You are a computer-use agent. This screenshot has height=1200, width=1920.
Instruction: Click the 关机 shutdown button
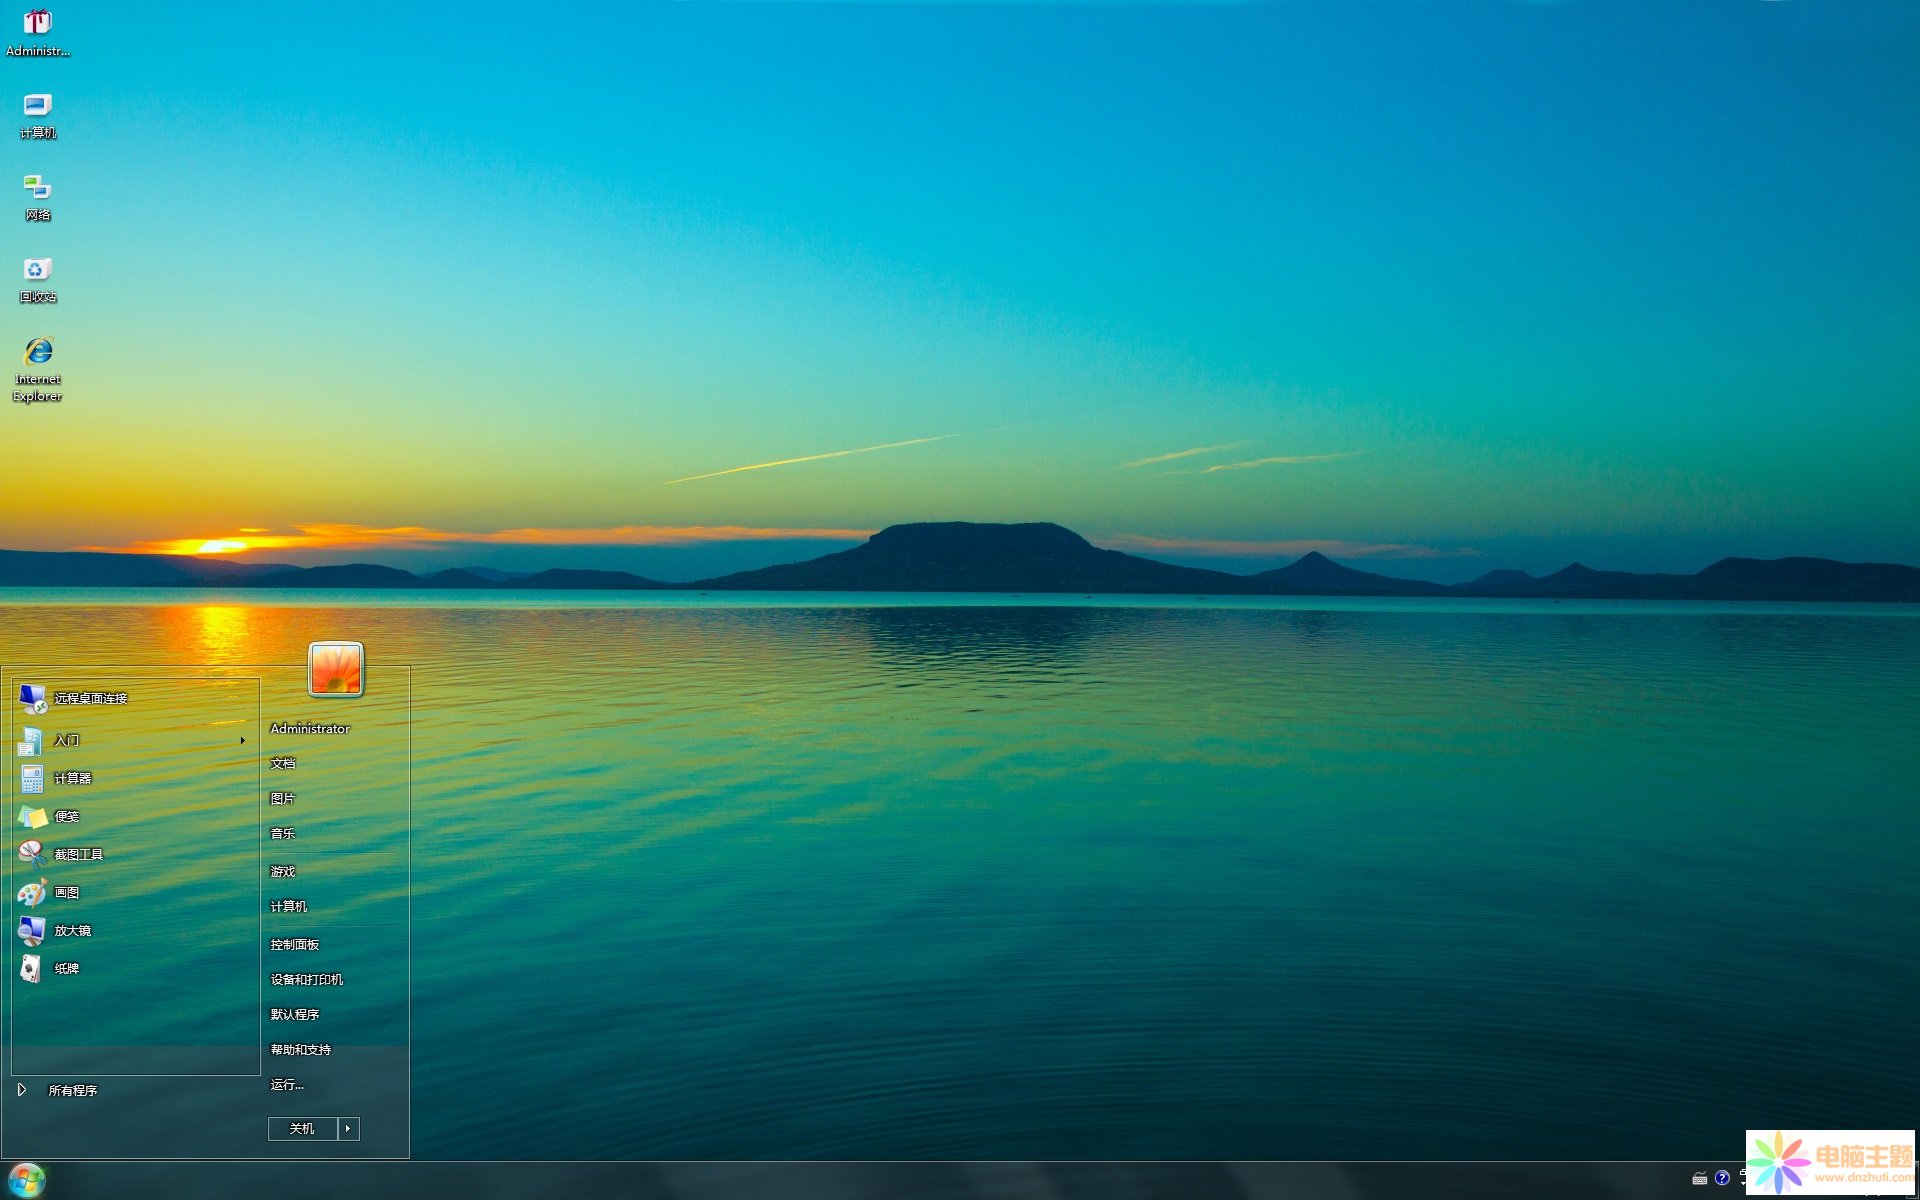(302, 1128)
